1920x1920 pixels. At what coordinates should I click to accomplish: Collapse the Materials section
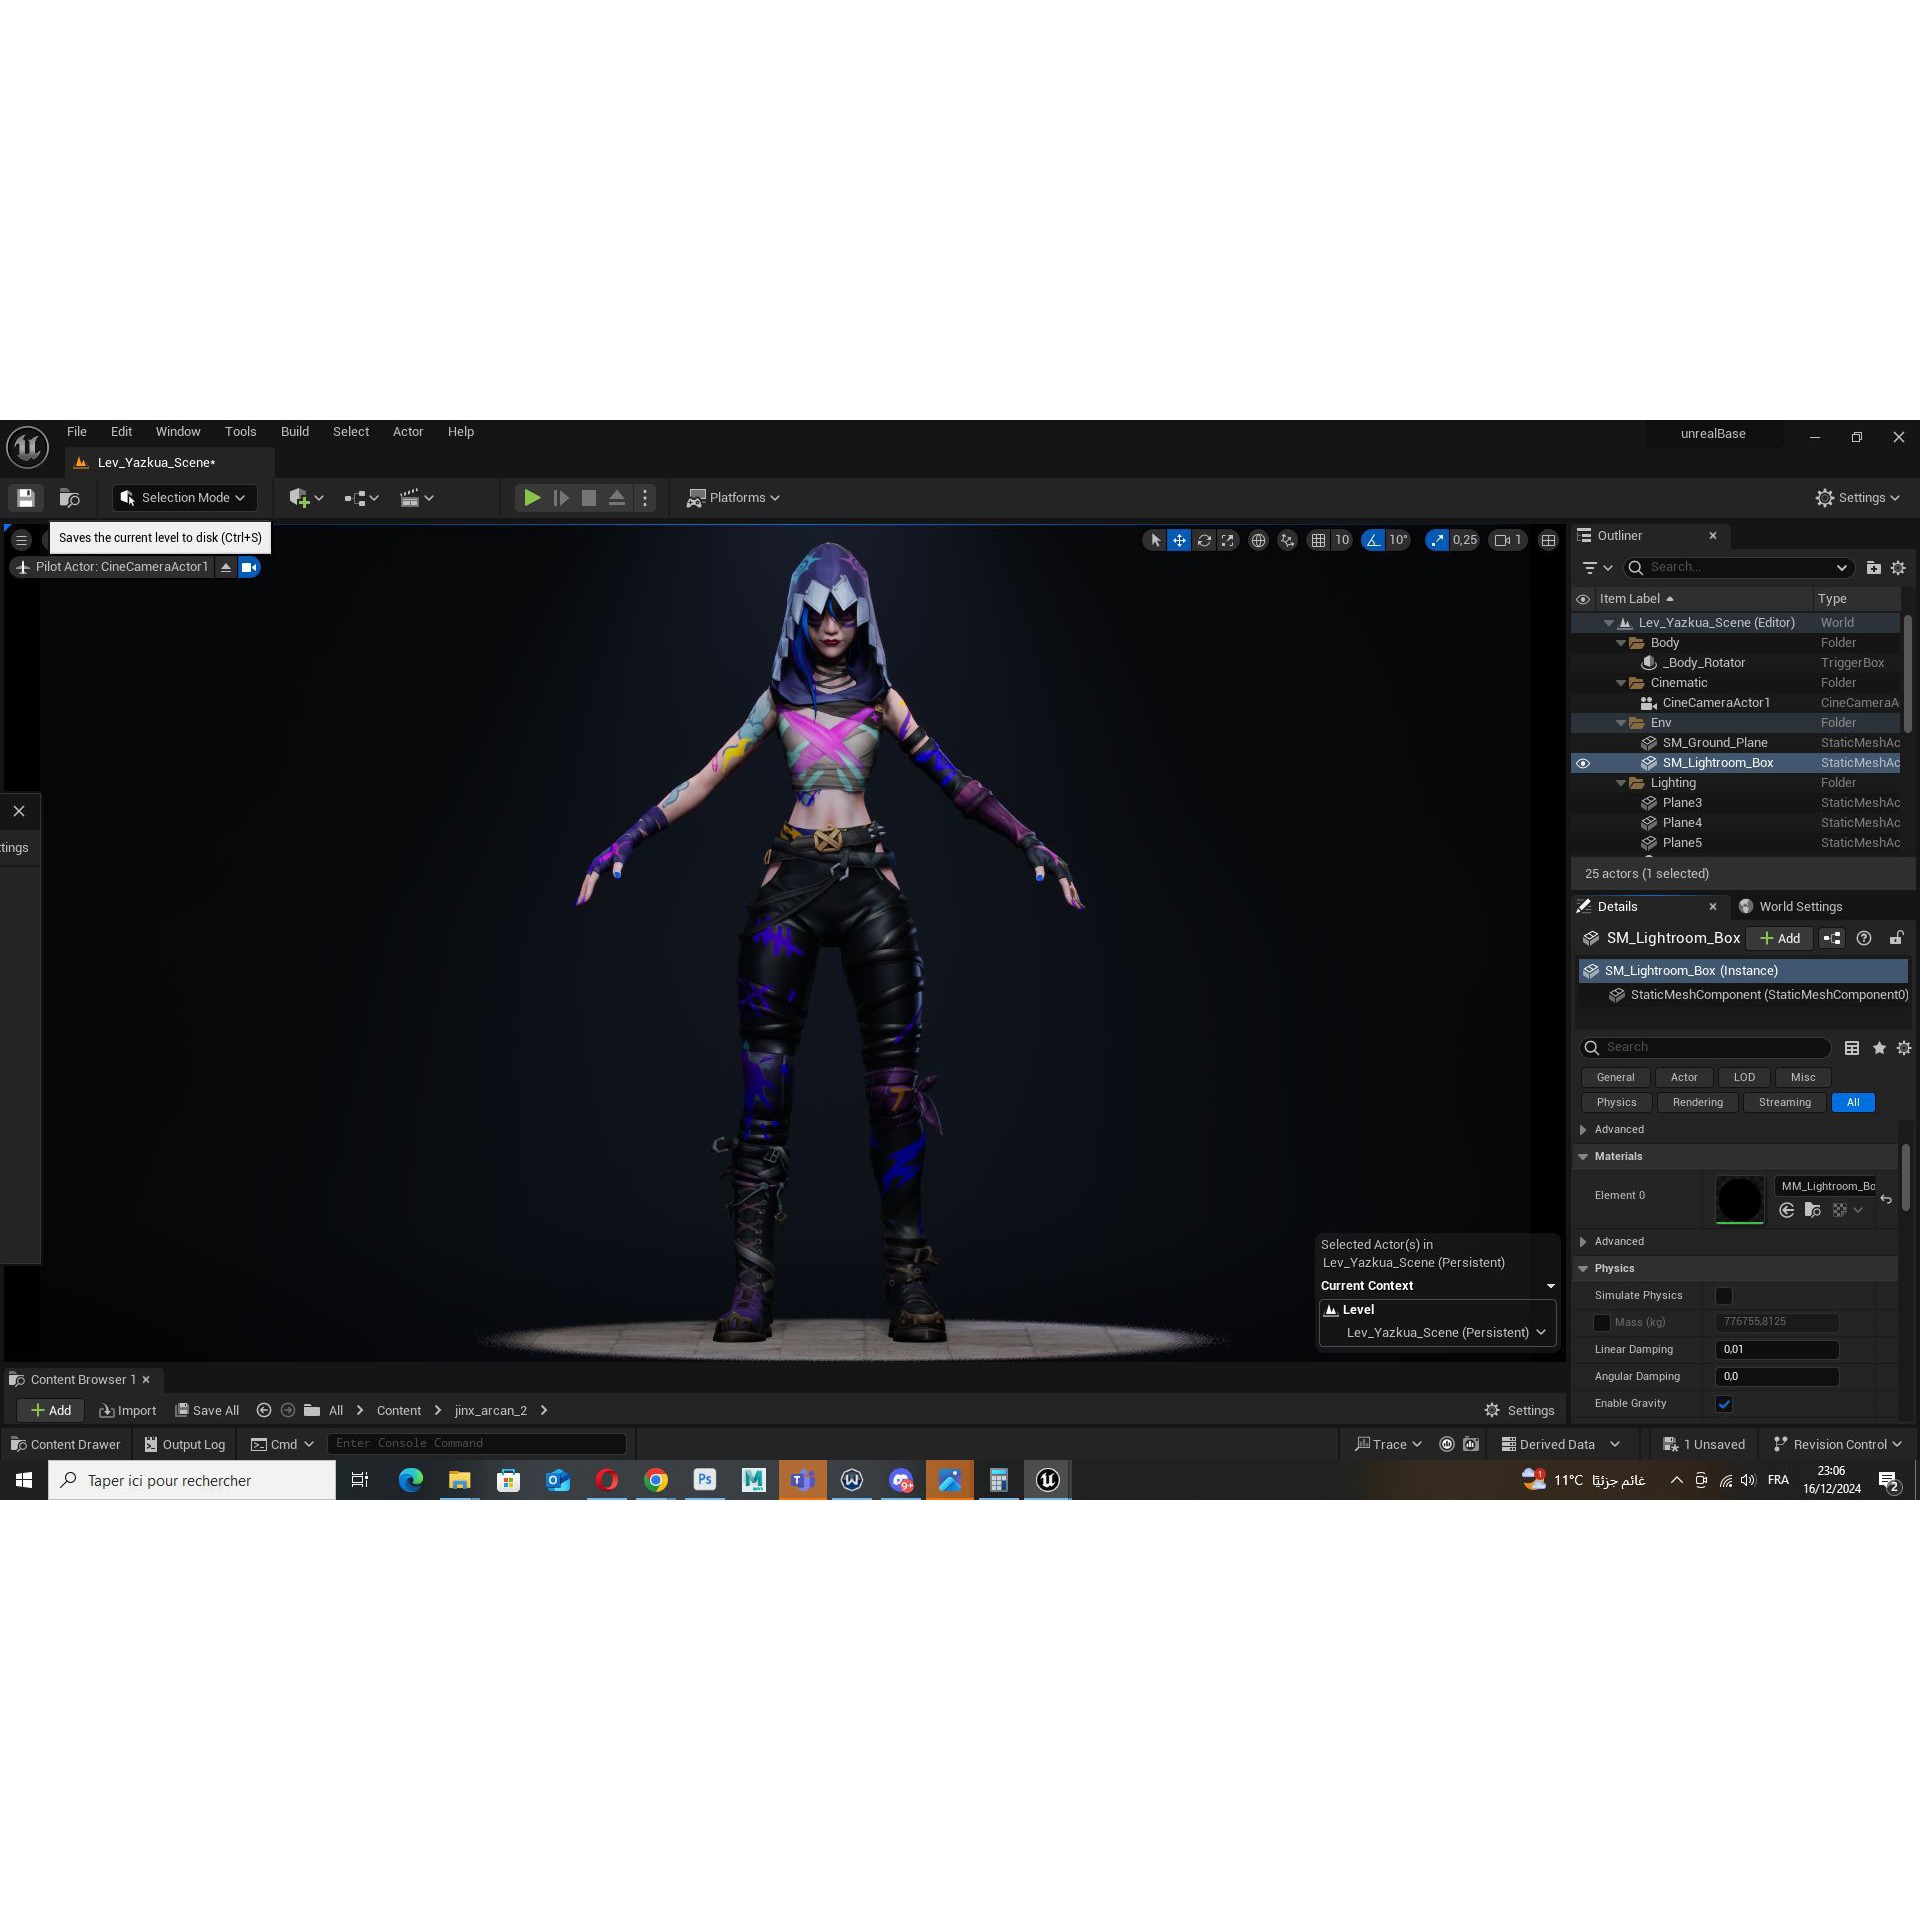[1583, 1156]
